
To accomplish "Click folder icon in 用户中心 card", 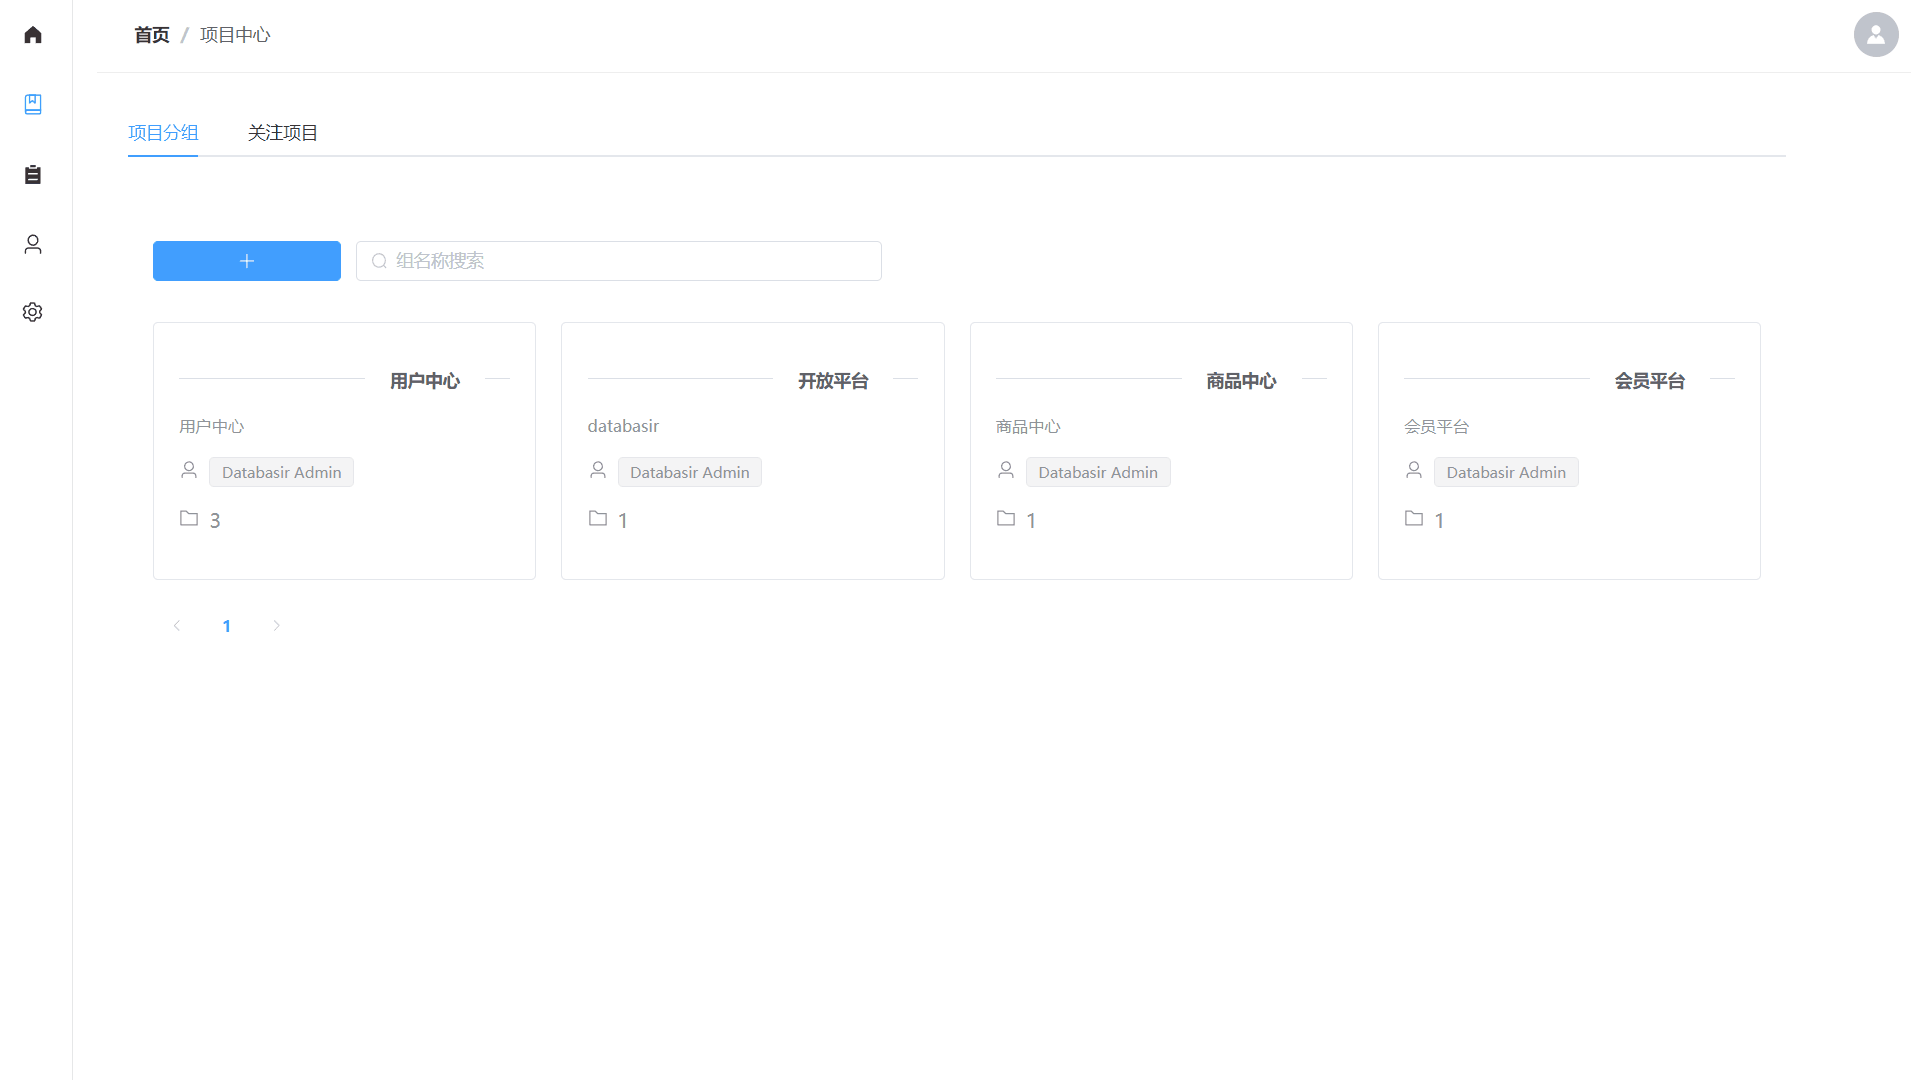I will (x=189, y=518).
